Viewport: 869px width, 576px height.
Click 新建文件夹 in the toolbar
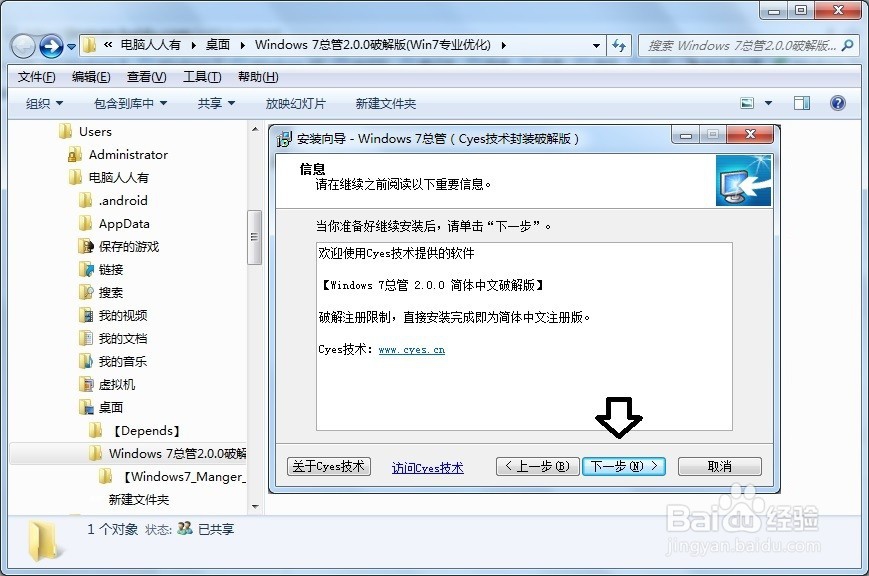[386, 104]
